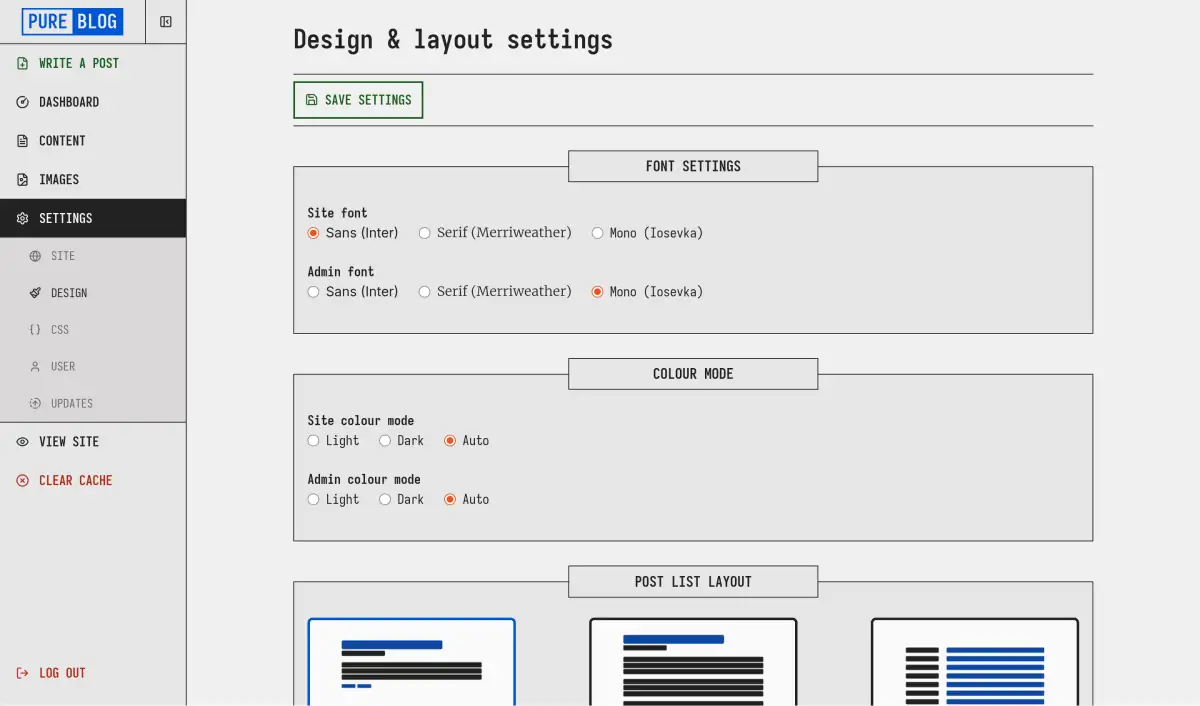Viewport: 1200px width, 706px height.
Task: Select Serif (Merriweather) for Site font
Action: tap(424, 233)
